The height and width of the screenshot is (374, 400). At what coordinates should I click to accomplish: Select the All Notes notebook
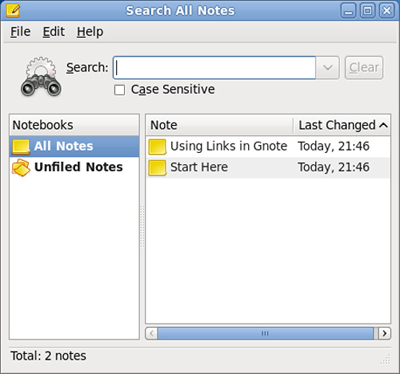[x=74, y=146]
